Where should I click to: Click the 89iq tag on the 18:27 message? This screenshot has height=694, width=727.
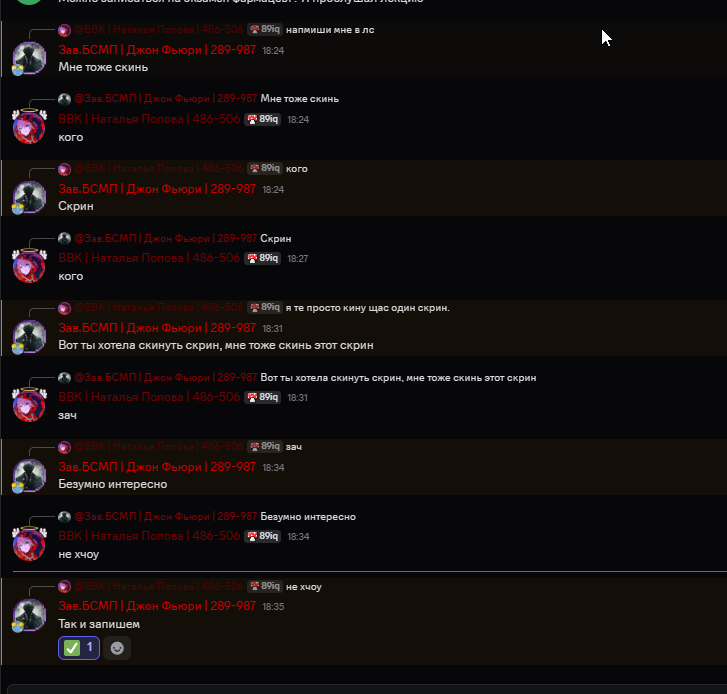[262, 258]
